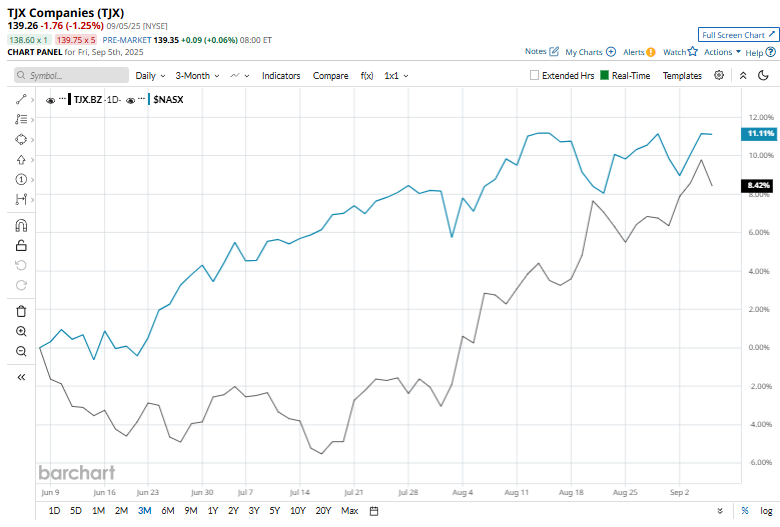Open the Indicators menu

tap(281, 76)
